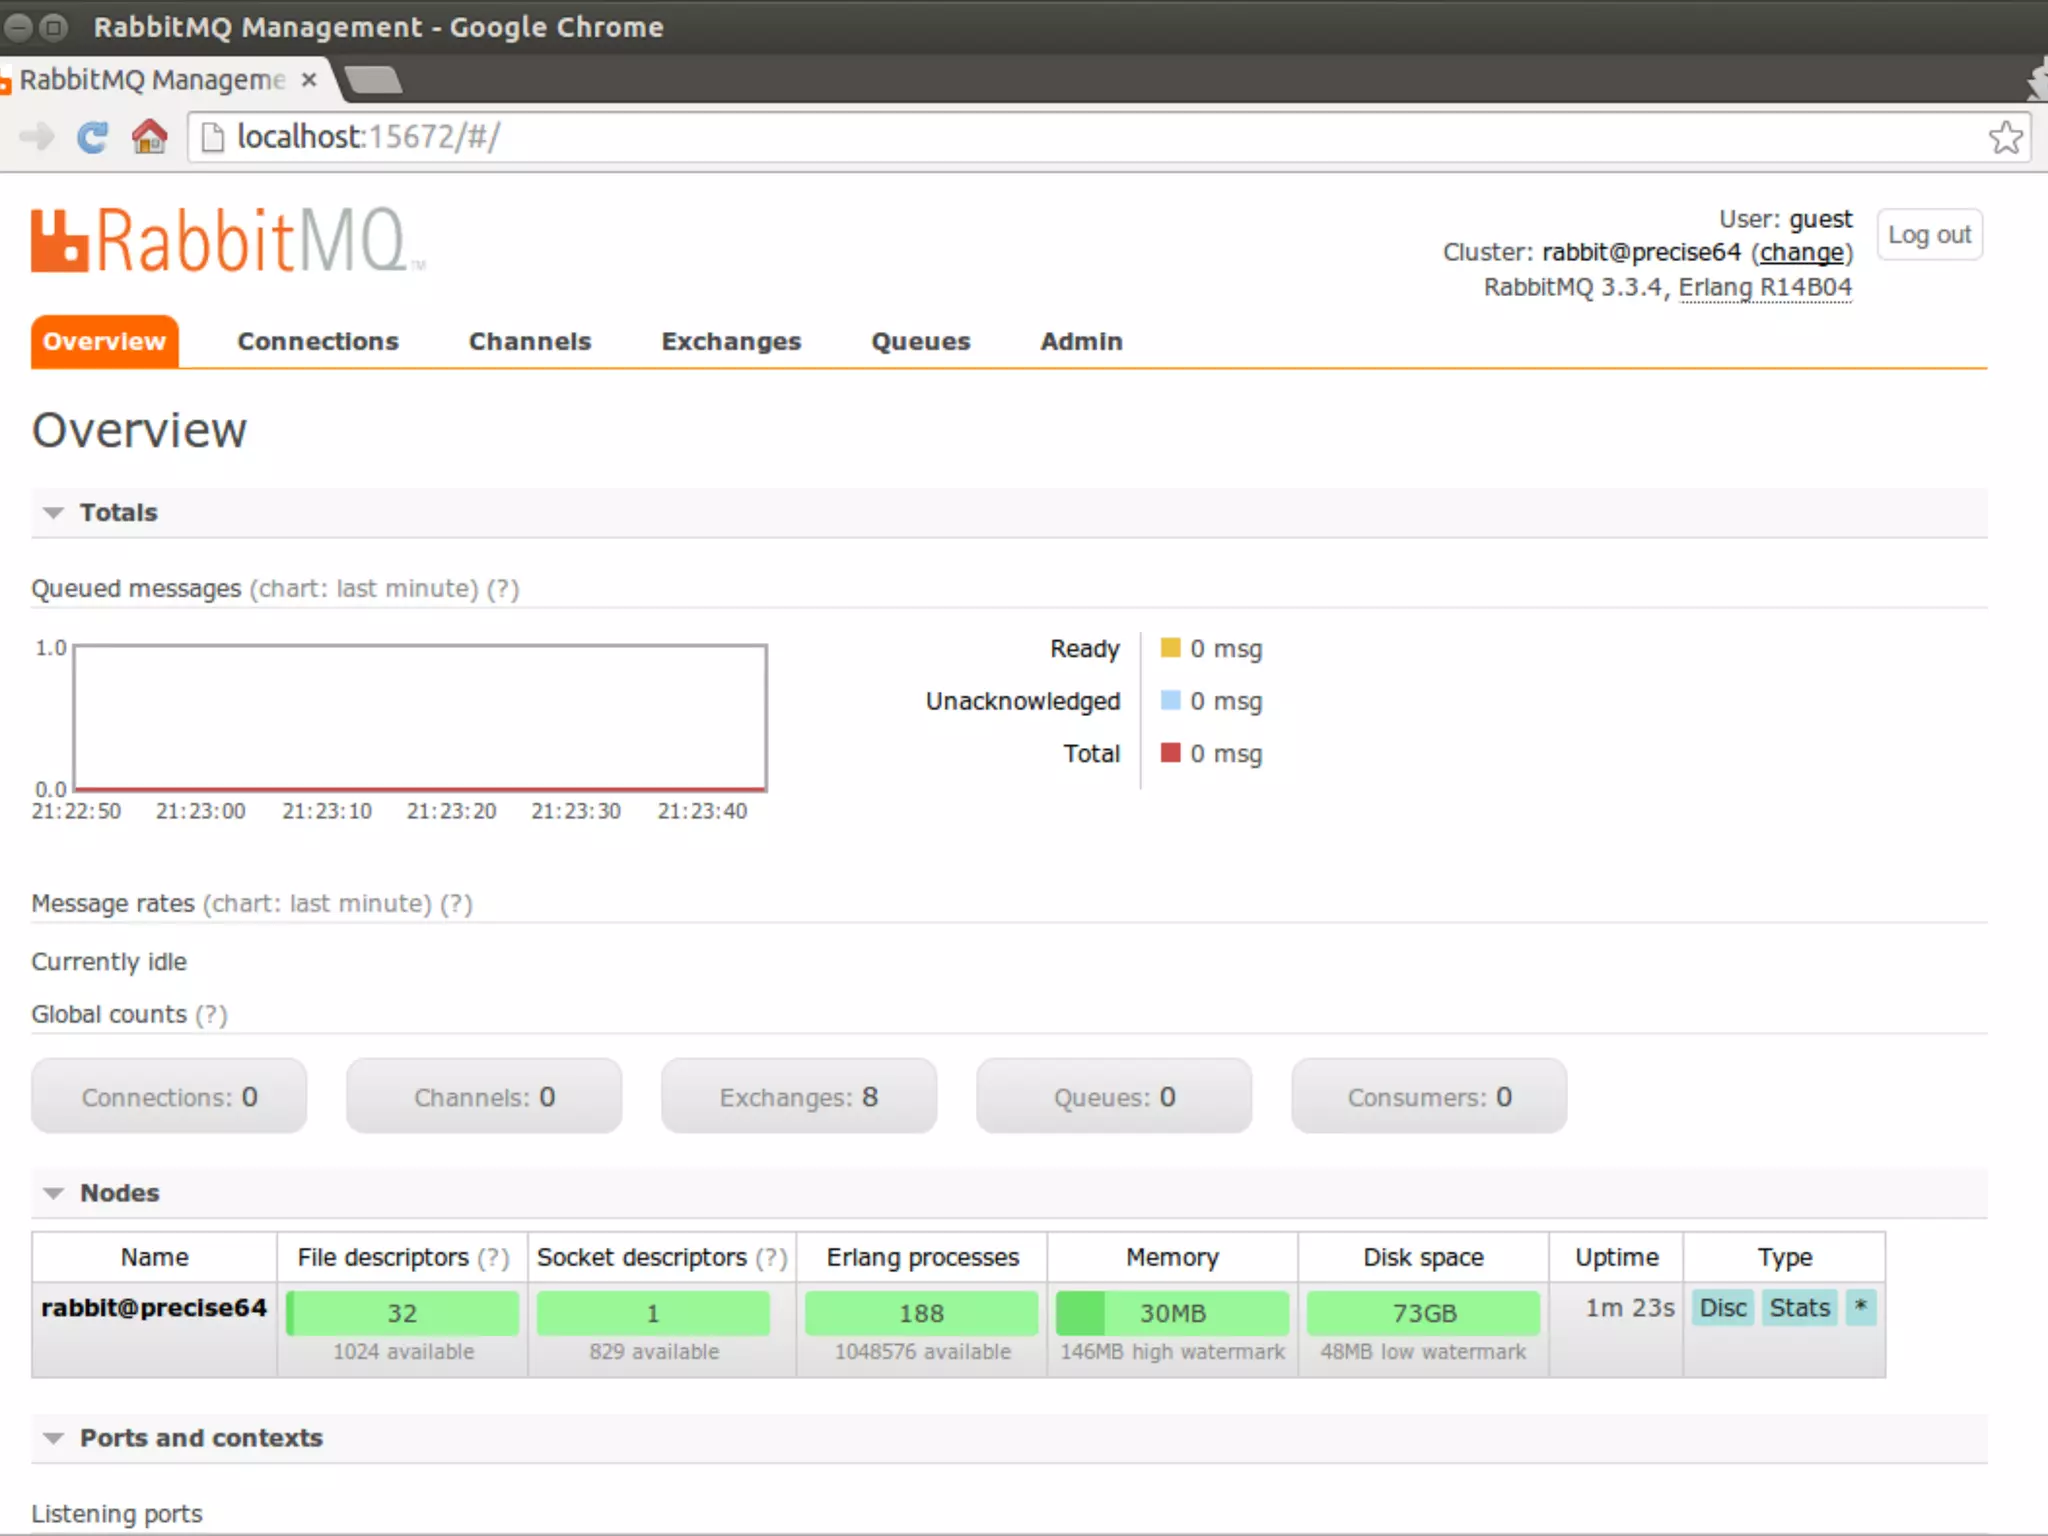Click the yellow Ready color swatch
Screen dimensions: 2048x1536
[x=1170, y=648]
